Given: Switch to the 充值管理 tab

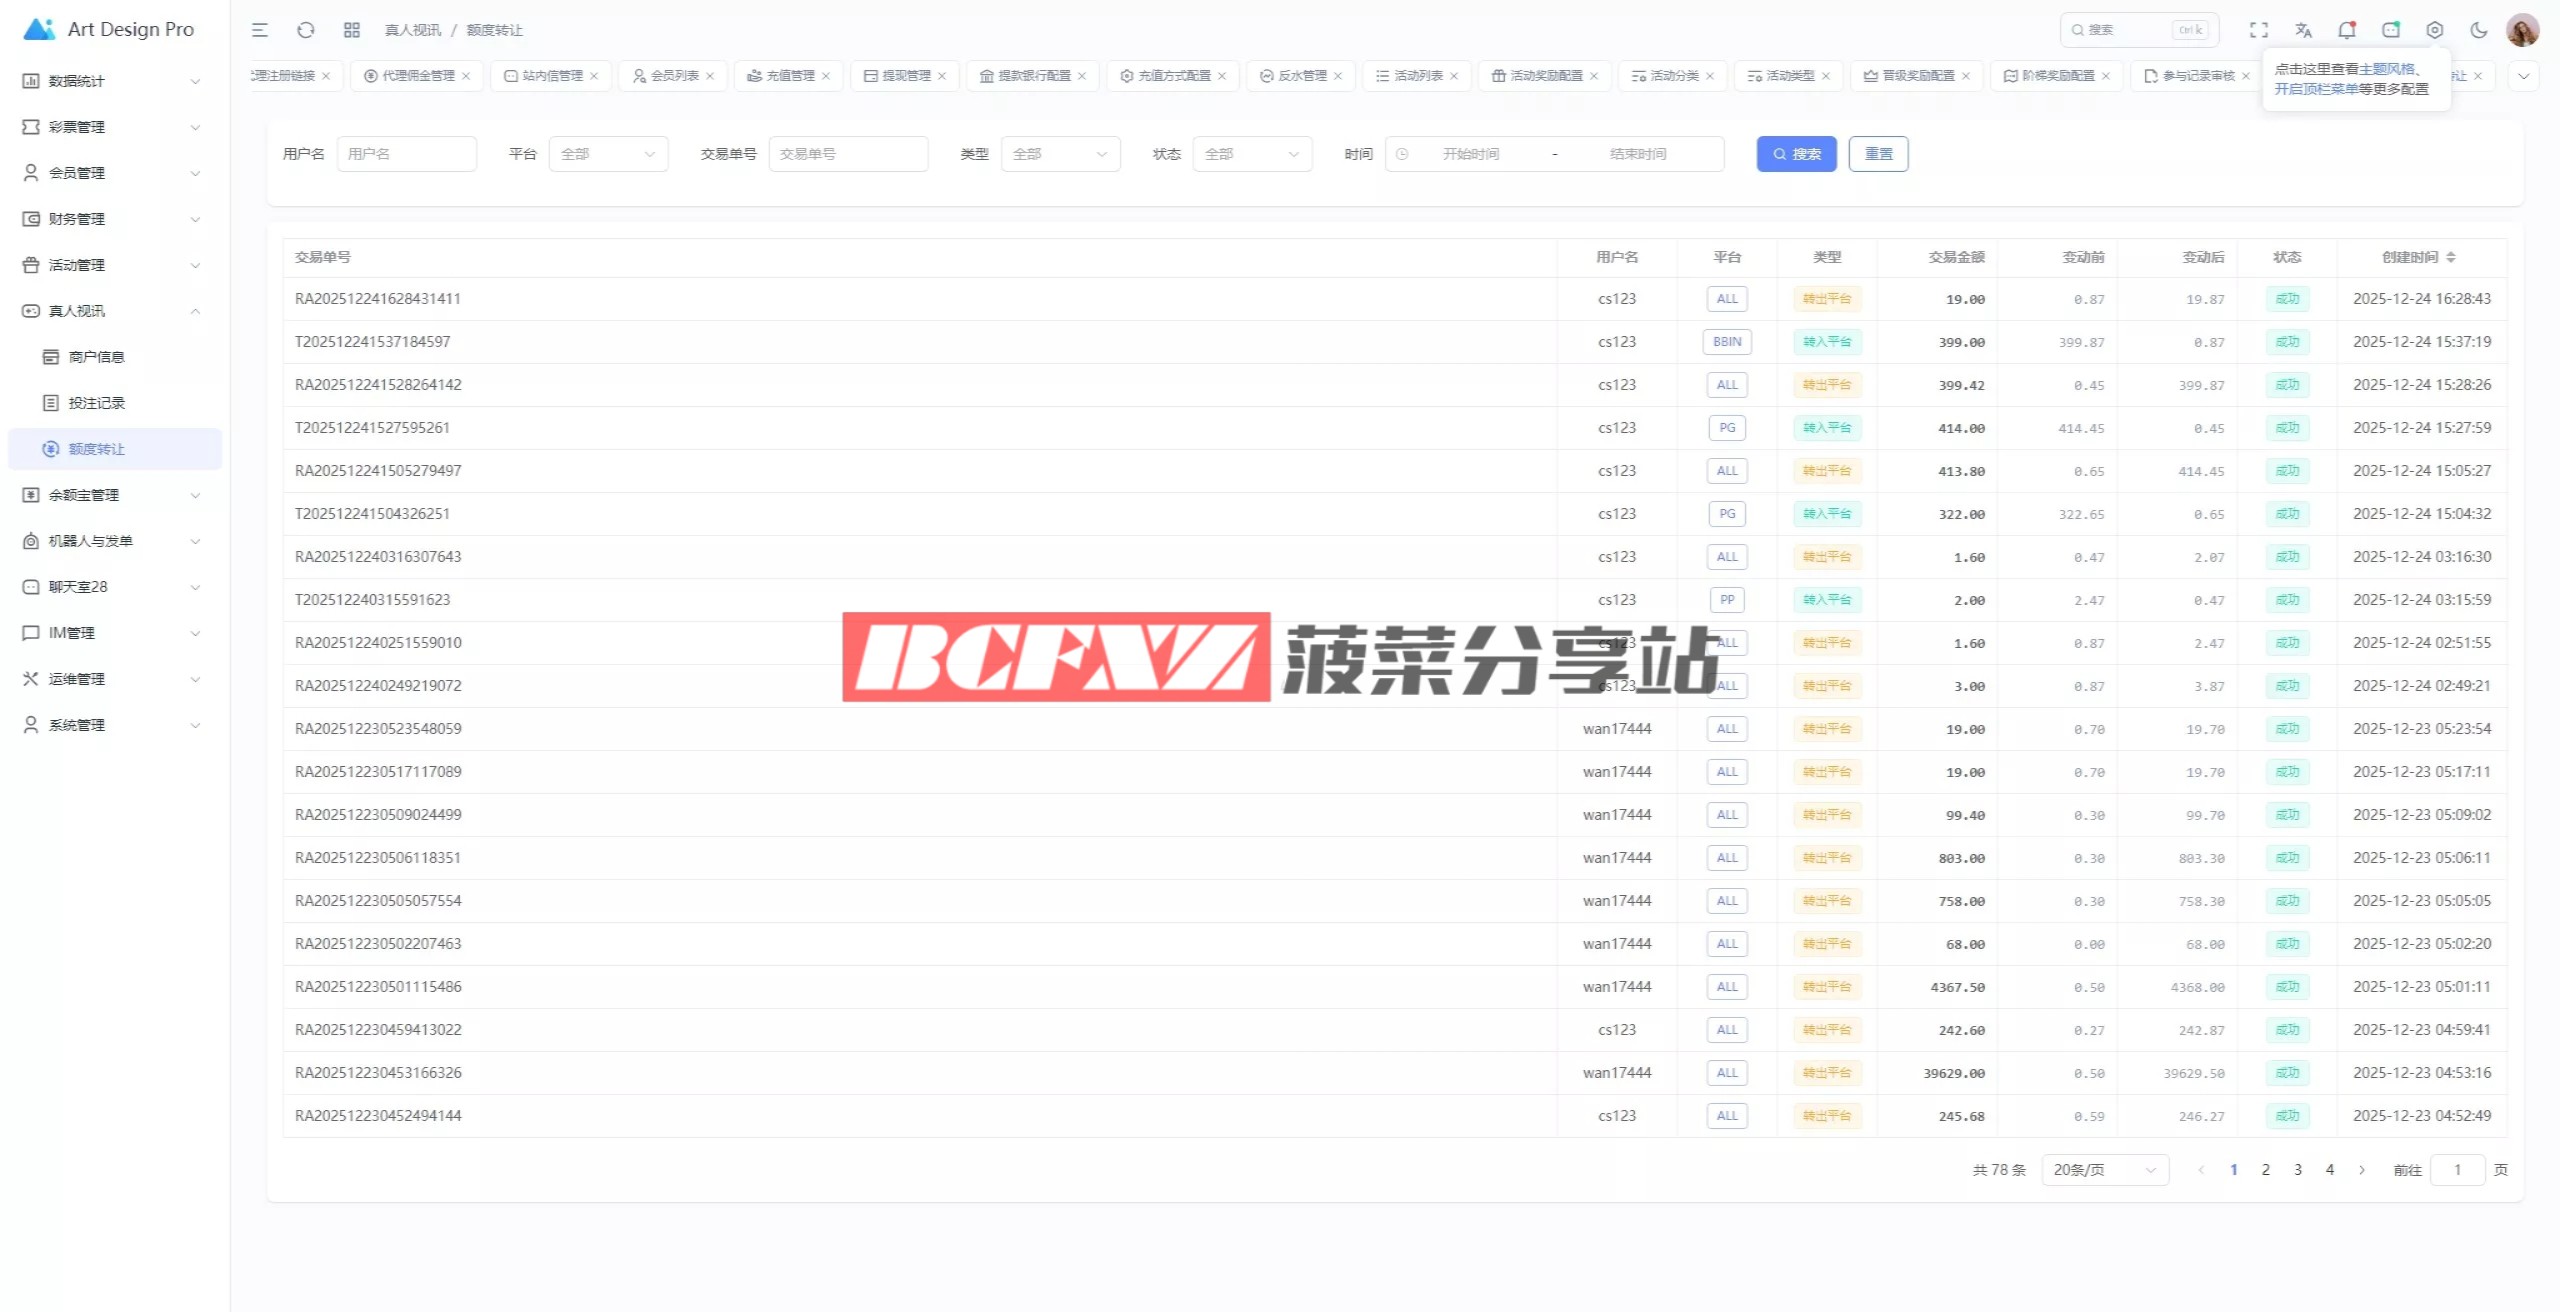Looking at the screenshot, I should click(789, 76).
